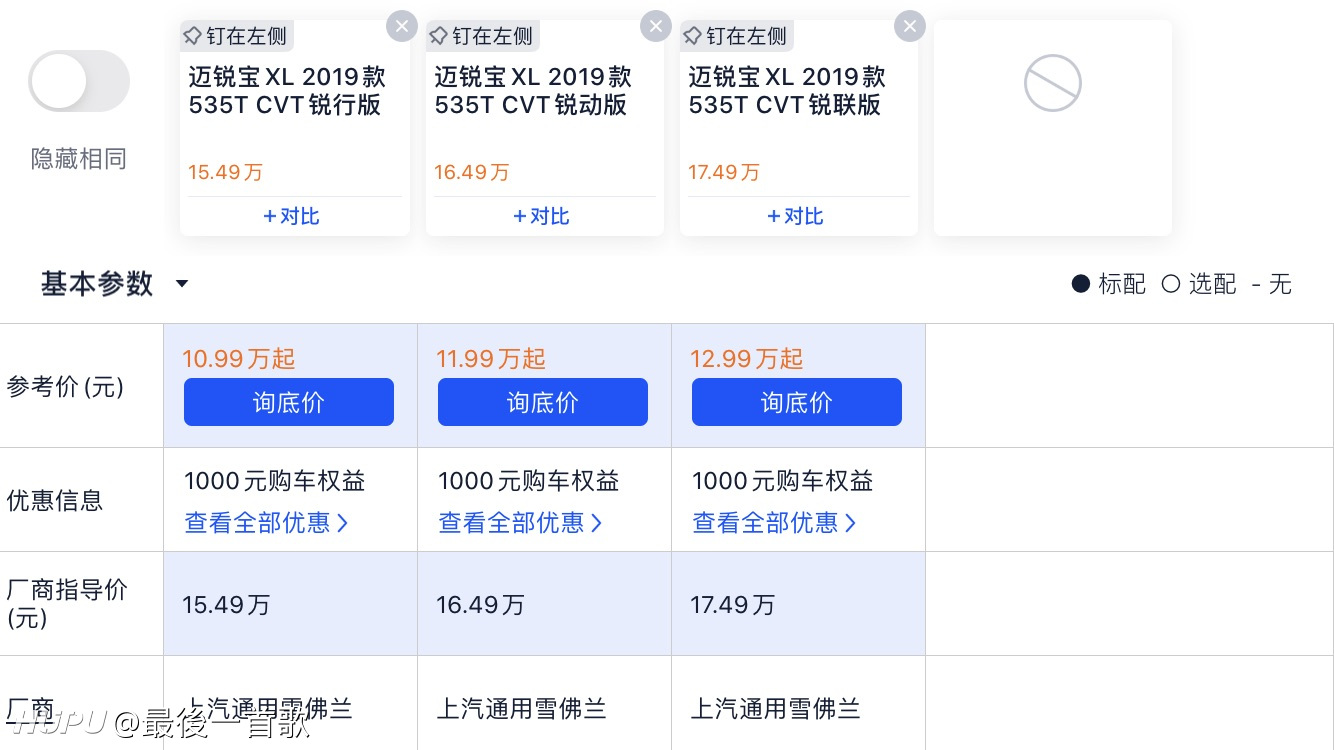
Task: Pin 锐动版 column to the left
Action: tap(482, 36)
